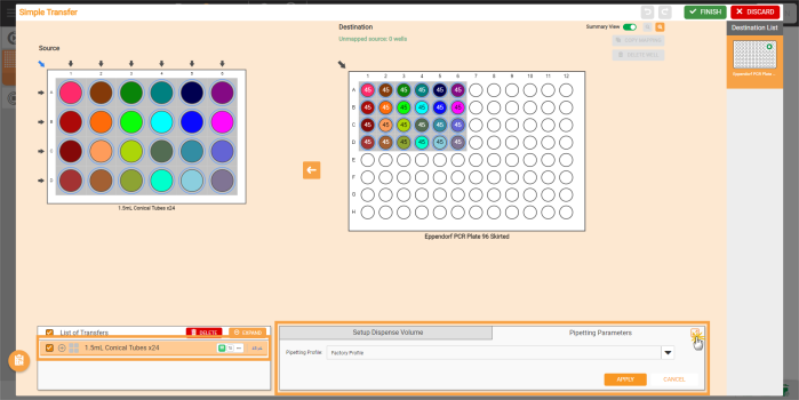
Task: Select source column 1 arrow
Action: [70, 62]
